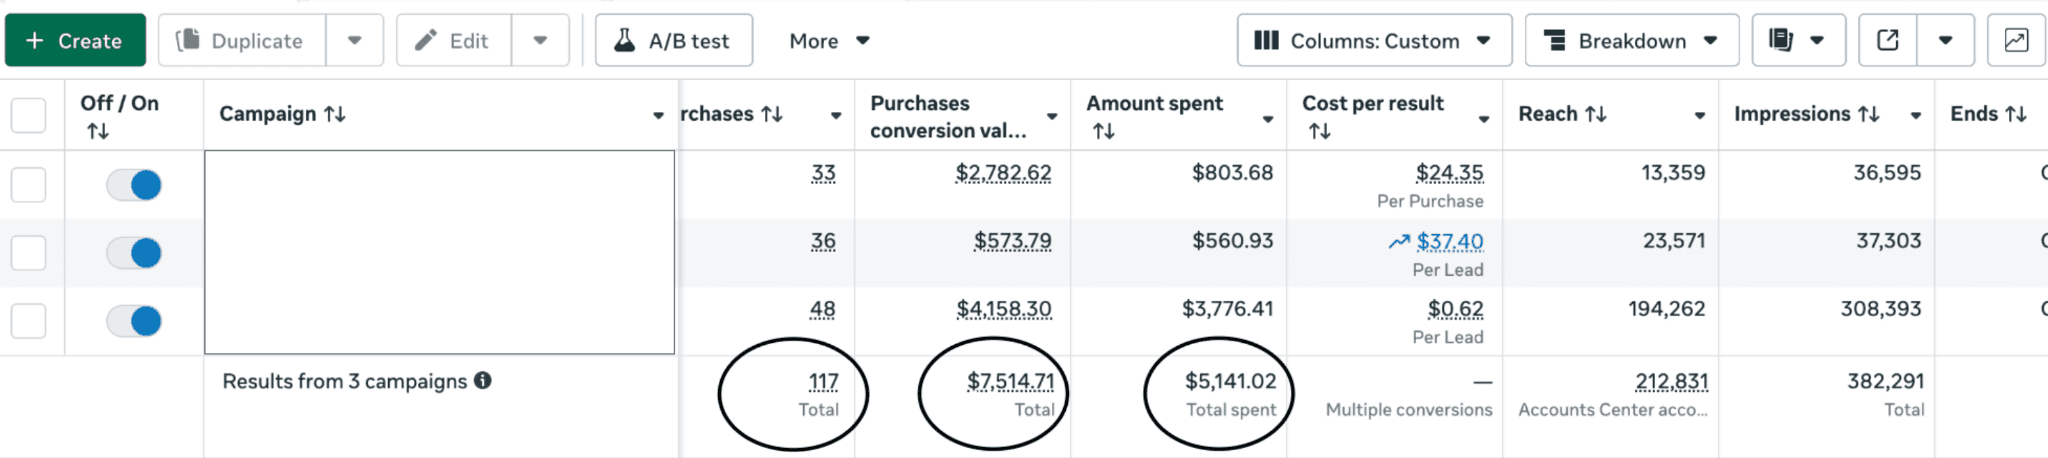This screenshot has height=458, width=2048.
Task: Click the $2,782.62 conversion value link
Action: pyautogui.click(x=1003, y=173)
